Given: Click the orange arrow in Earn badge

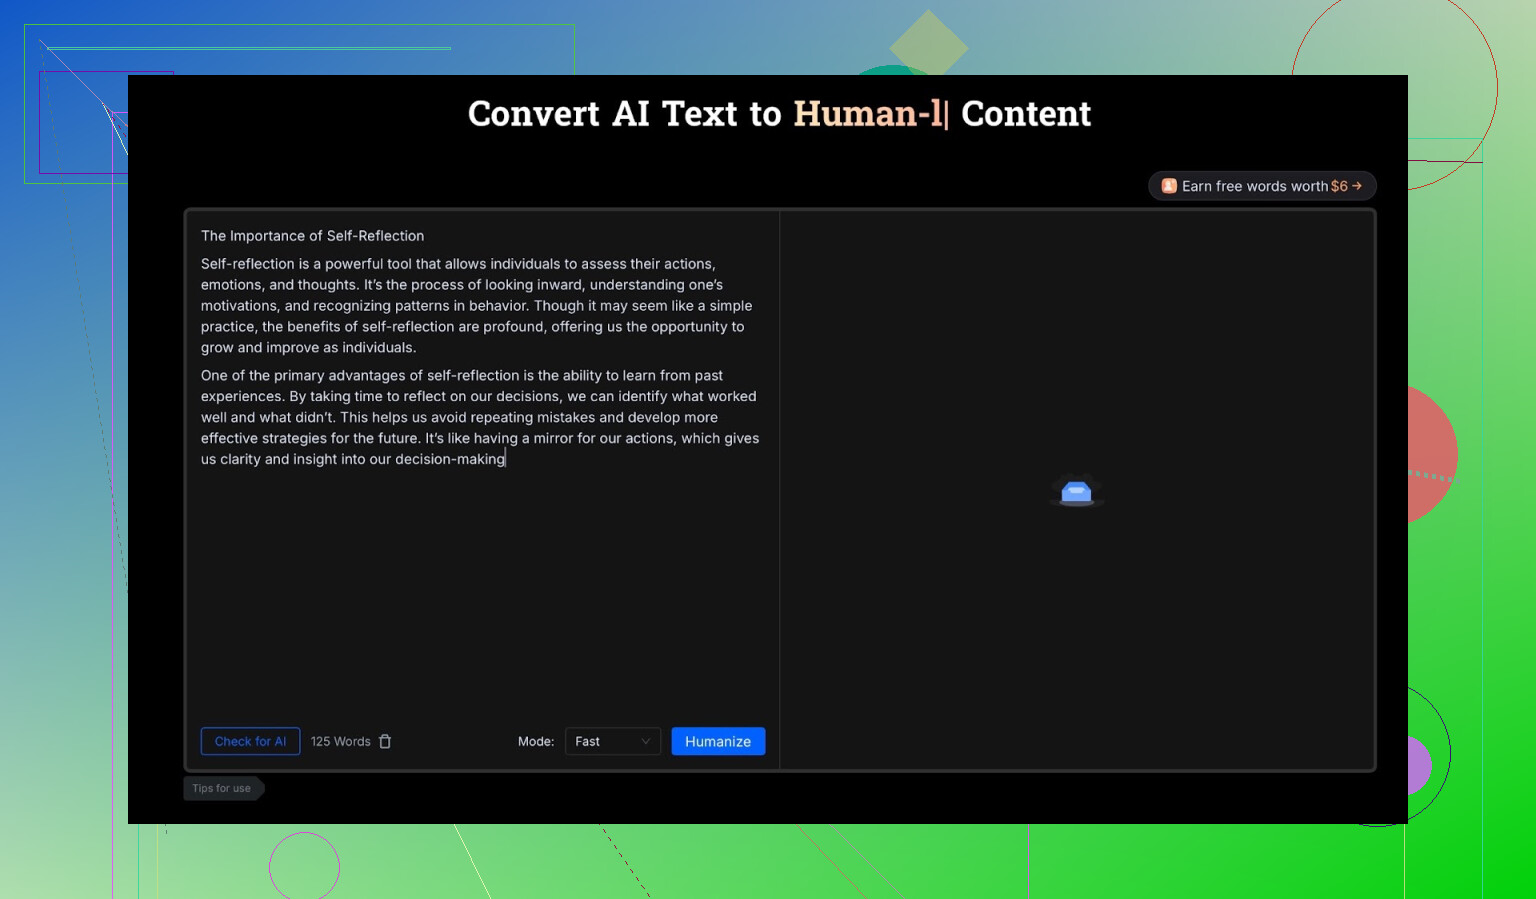Looking at the screenshot, I should pyautogui.click(x=1357, y=186).
